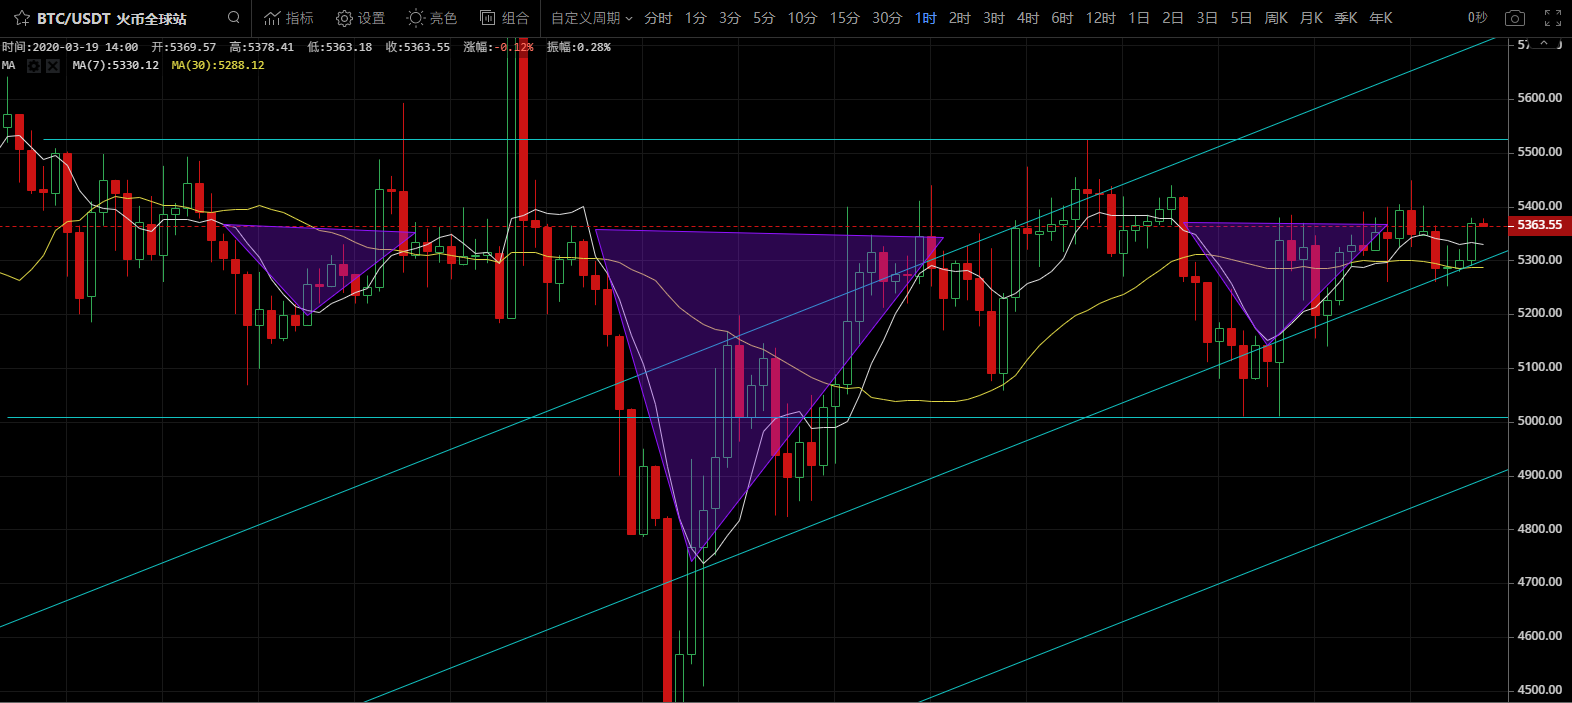Viewport: 1572px width, 703px height.
Task: Open MA indicator gear settings
Action: [34, 65]
